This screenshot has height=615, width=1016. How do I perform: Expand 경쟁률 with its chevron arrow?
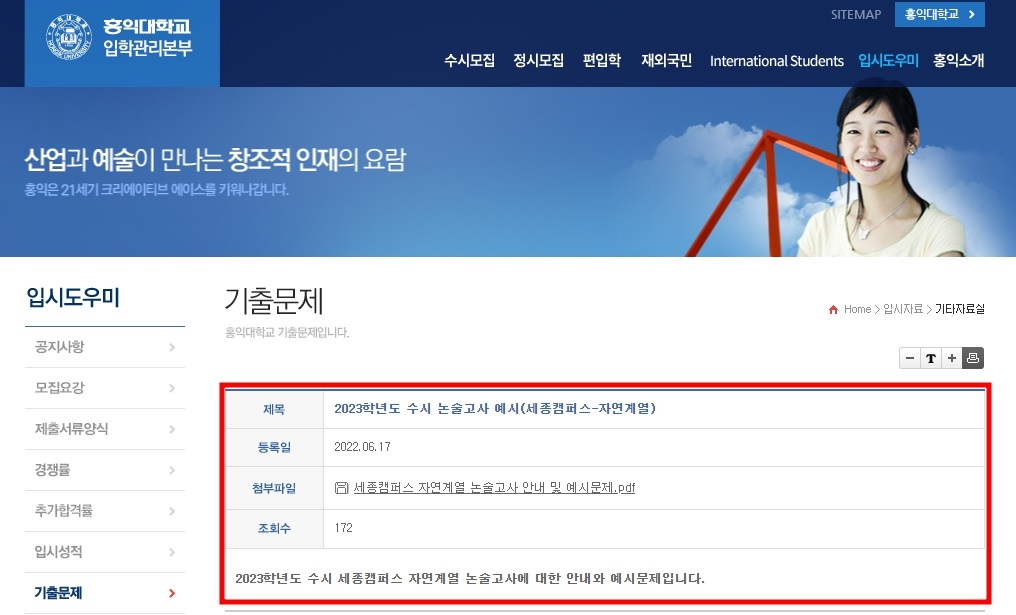pos(172,470)
